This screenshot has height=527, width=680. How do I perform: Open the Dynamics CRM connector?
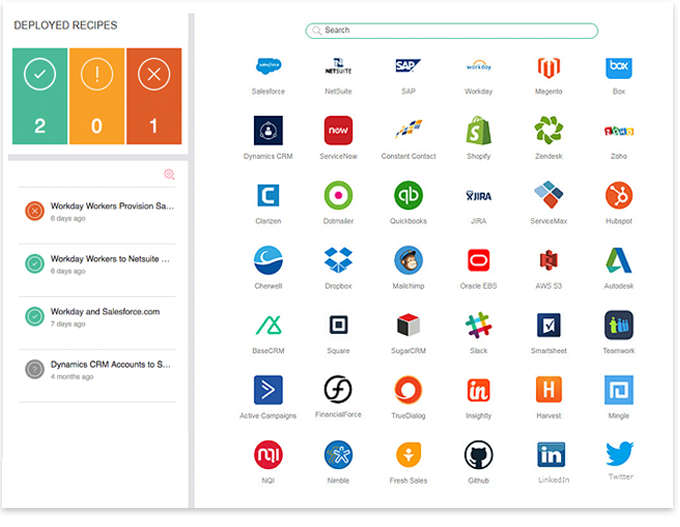tap(268, 131)
